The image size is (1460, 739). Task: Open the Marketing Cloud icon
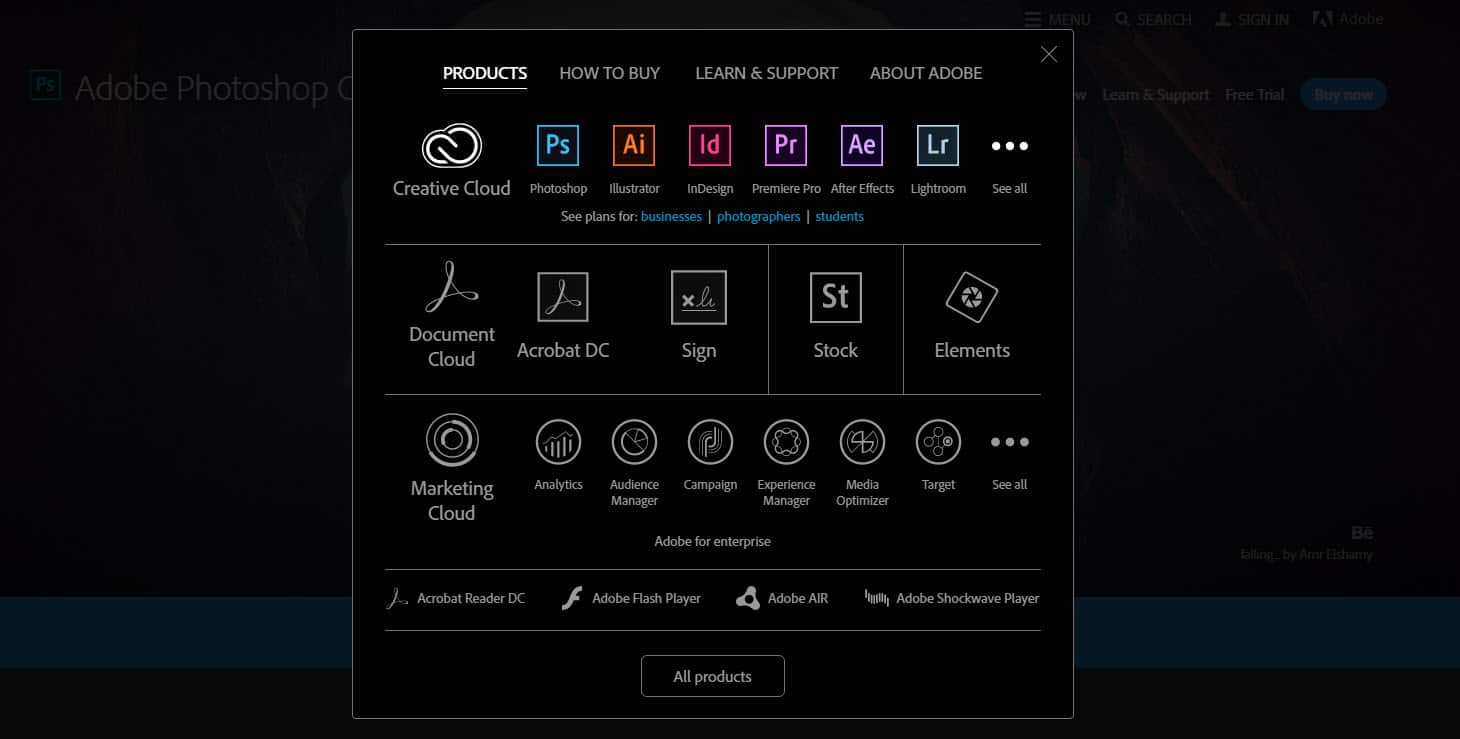tap(452, 440)
